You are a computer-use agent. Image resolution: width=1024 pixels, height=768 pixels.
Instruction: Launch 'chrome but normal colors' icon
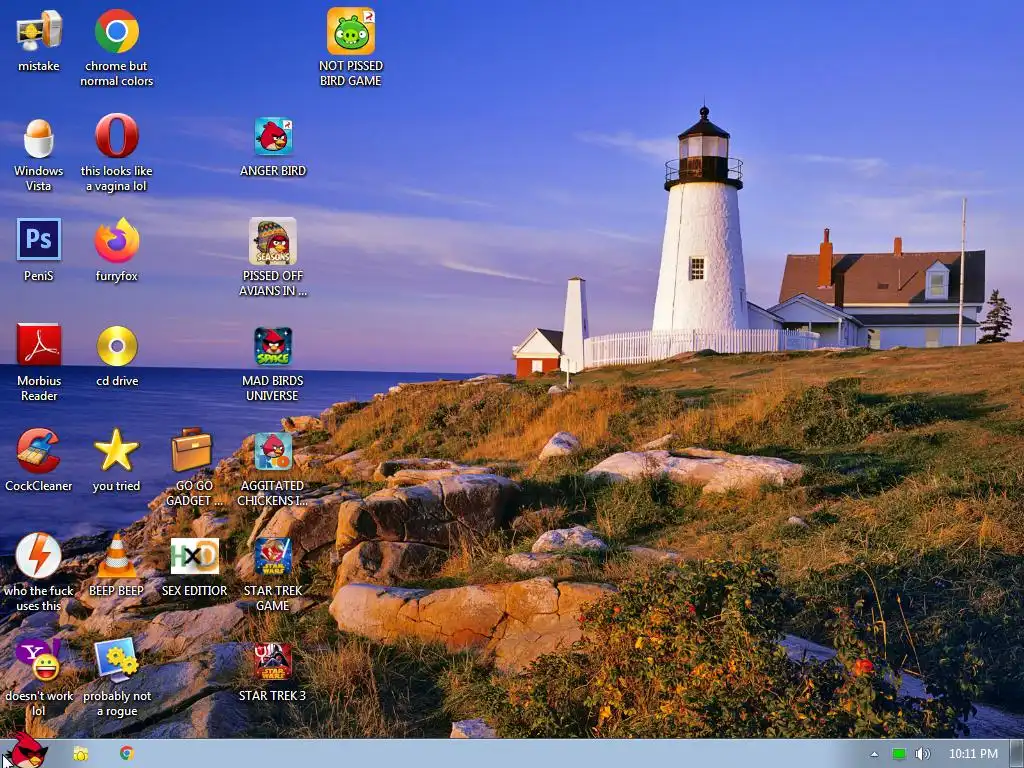pos(116,31)
